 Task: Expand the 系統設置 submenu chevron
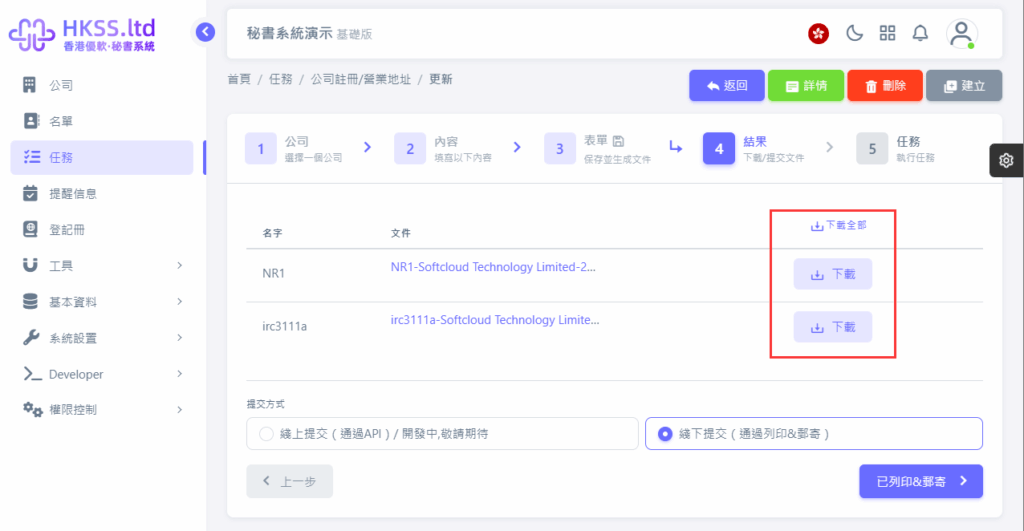(x=180, y=338)
